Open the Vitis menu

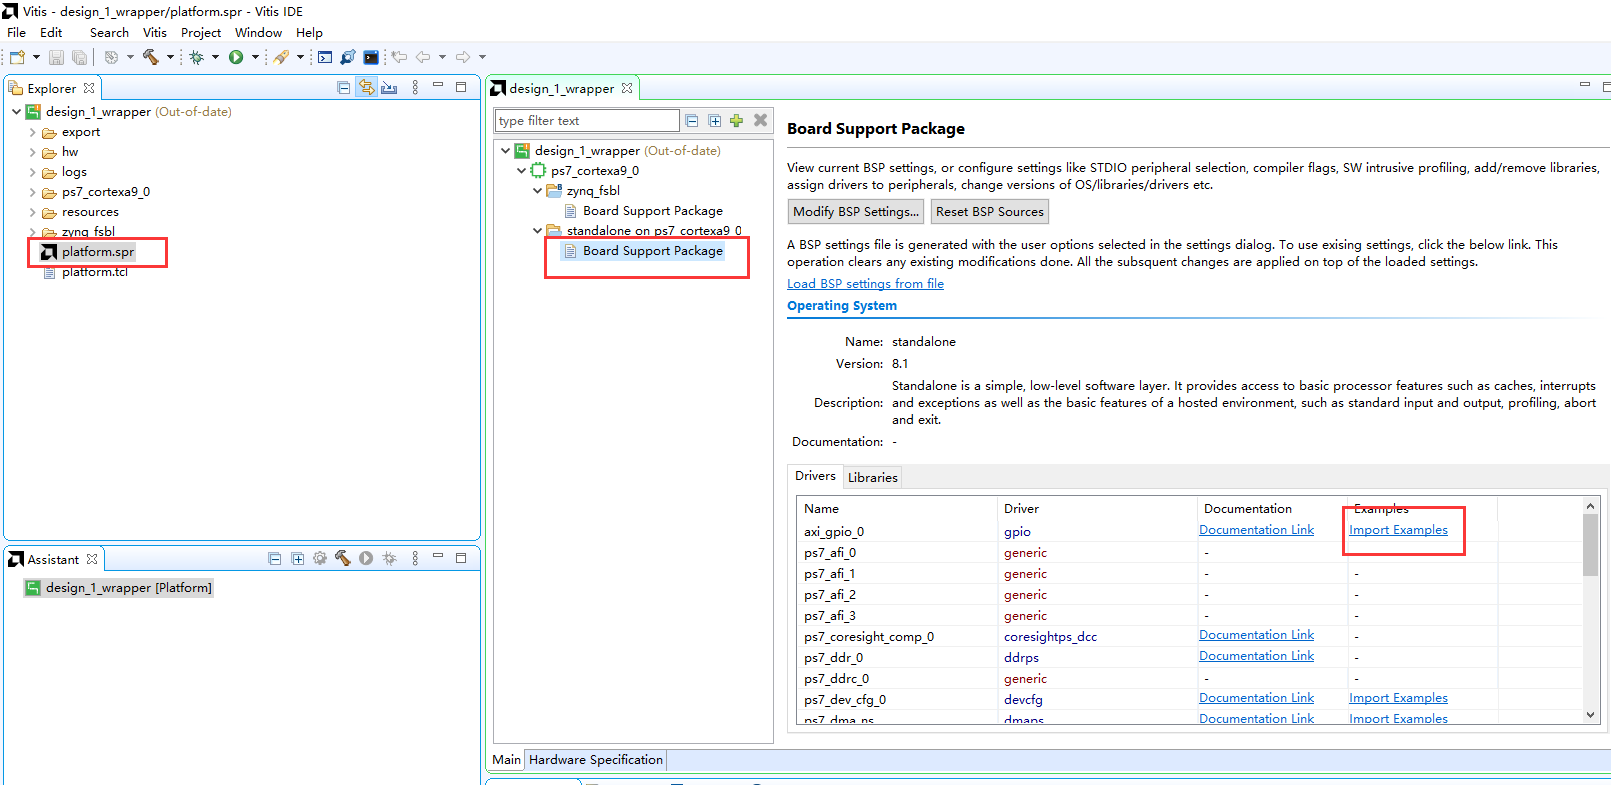(155, 33)
